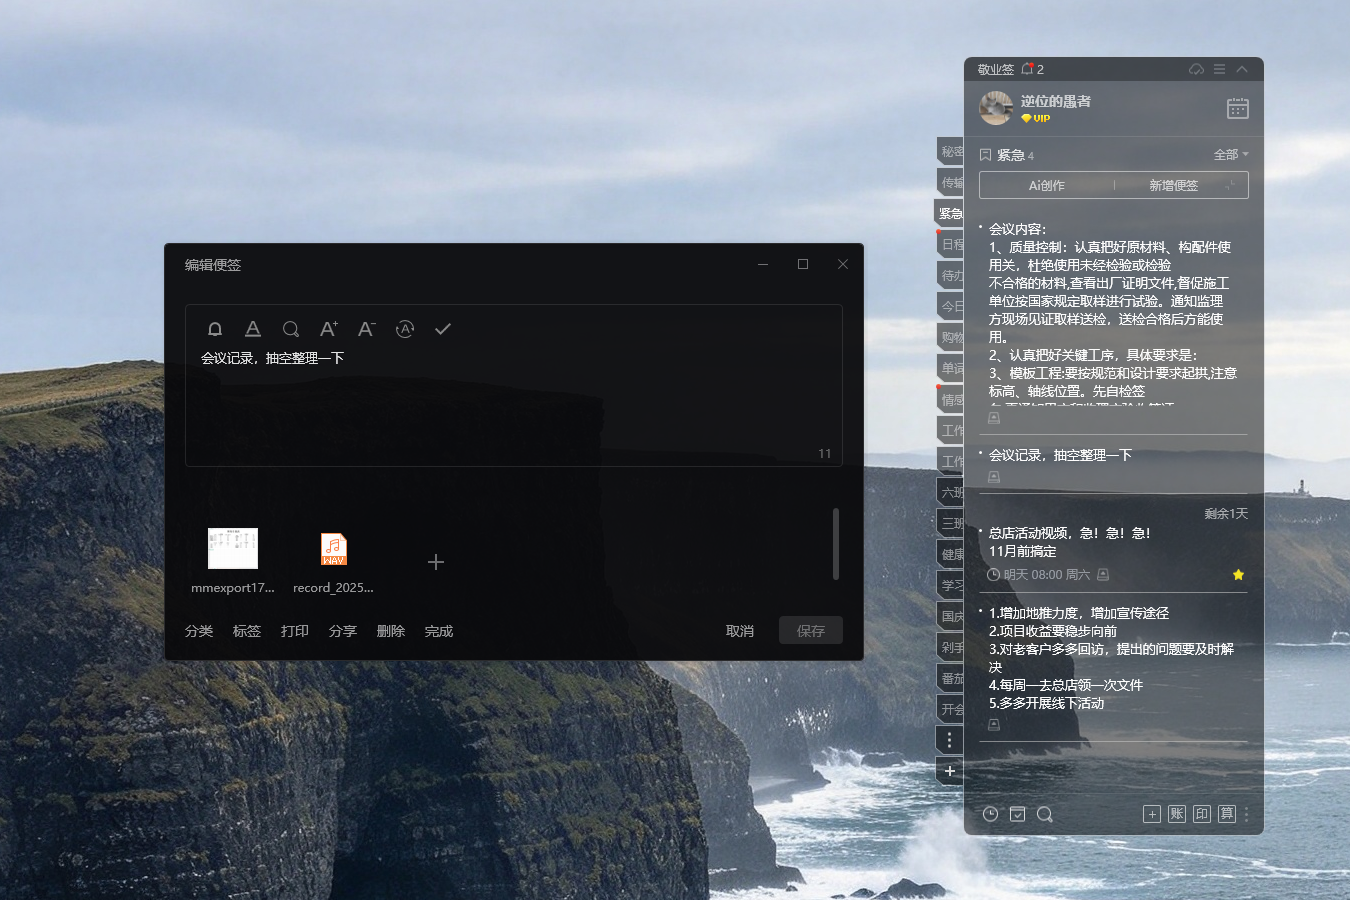Expand the 全部 filter dropdown
Viewport: 1350px width, 900px height.
click(1231, 155)
